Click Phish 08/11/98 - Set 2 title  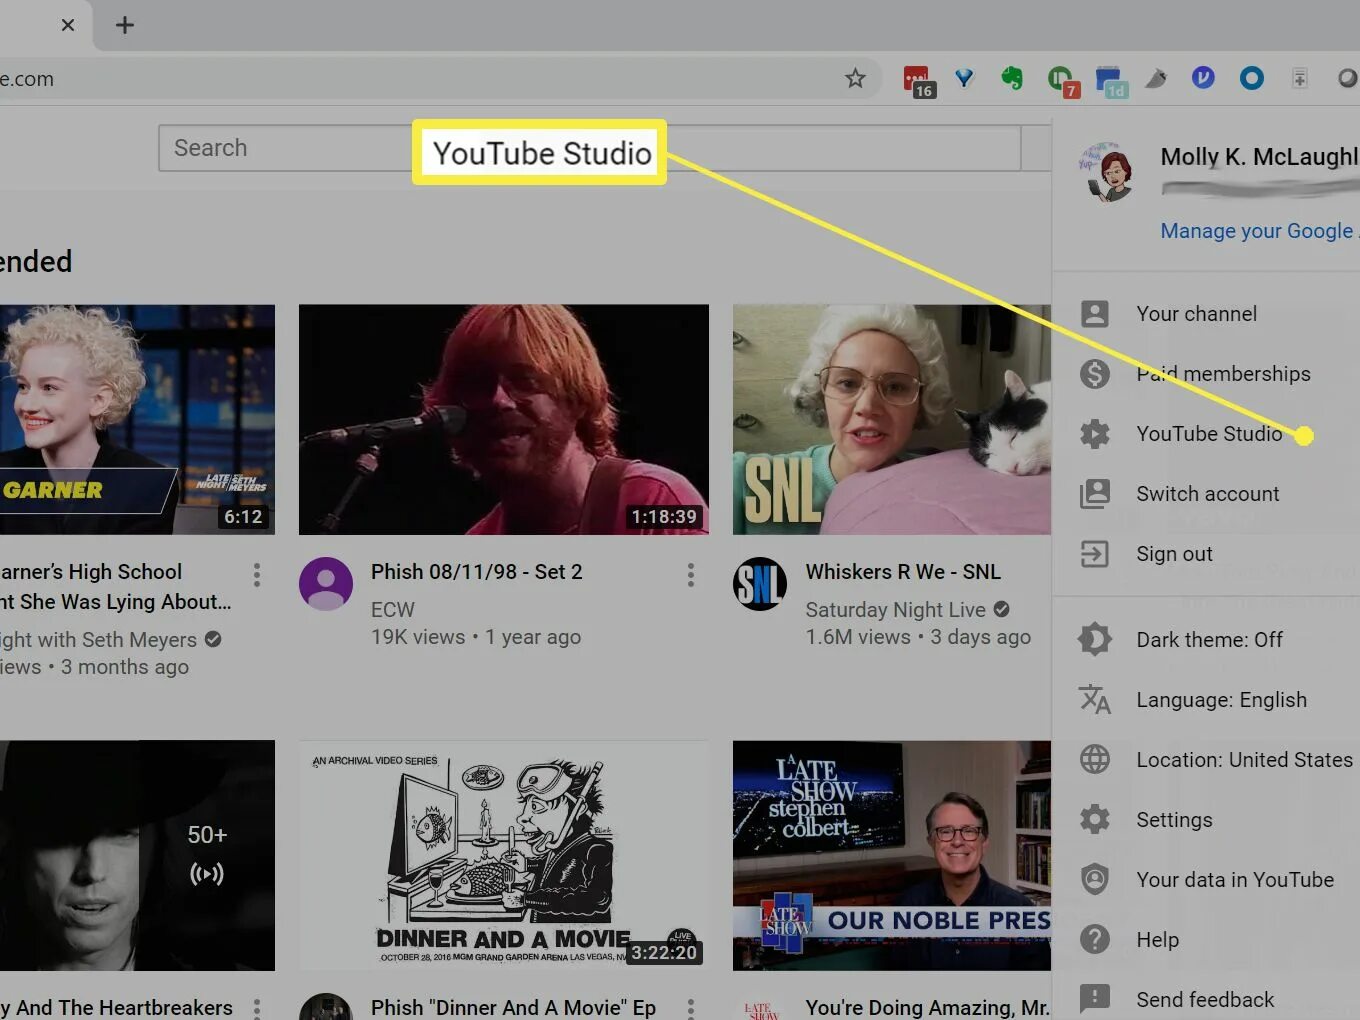476,572
